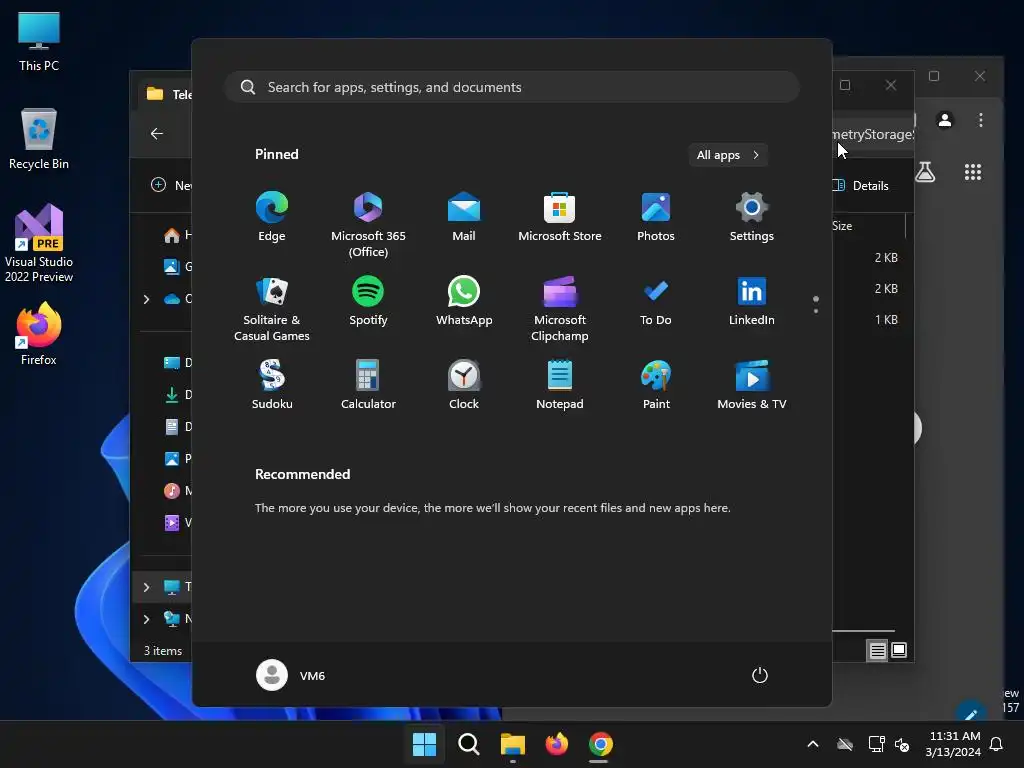Image resolution: width=1024 pixels, height=768 pixels.
Task: Open the Paint app
Action: click(656, 385)
